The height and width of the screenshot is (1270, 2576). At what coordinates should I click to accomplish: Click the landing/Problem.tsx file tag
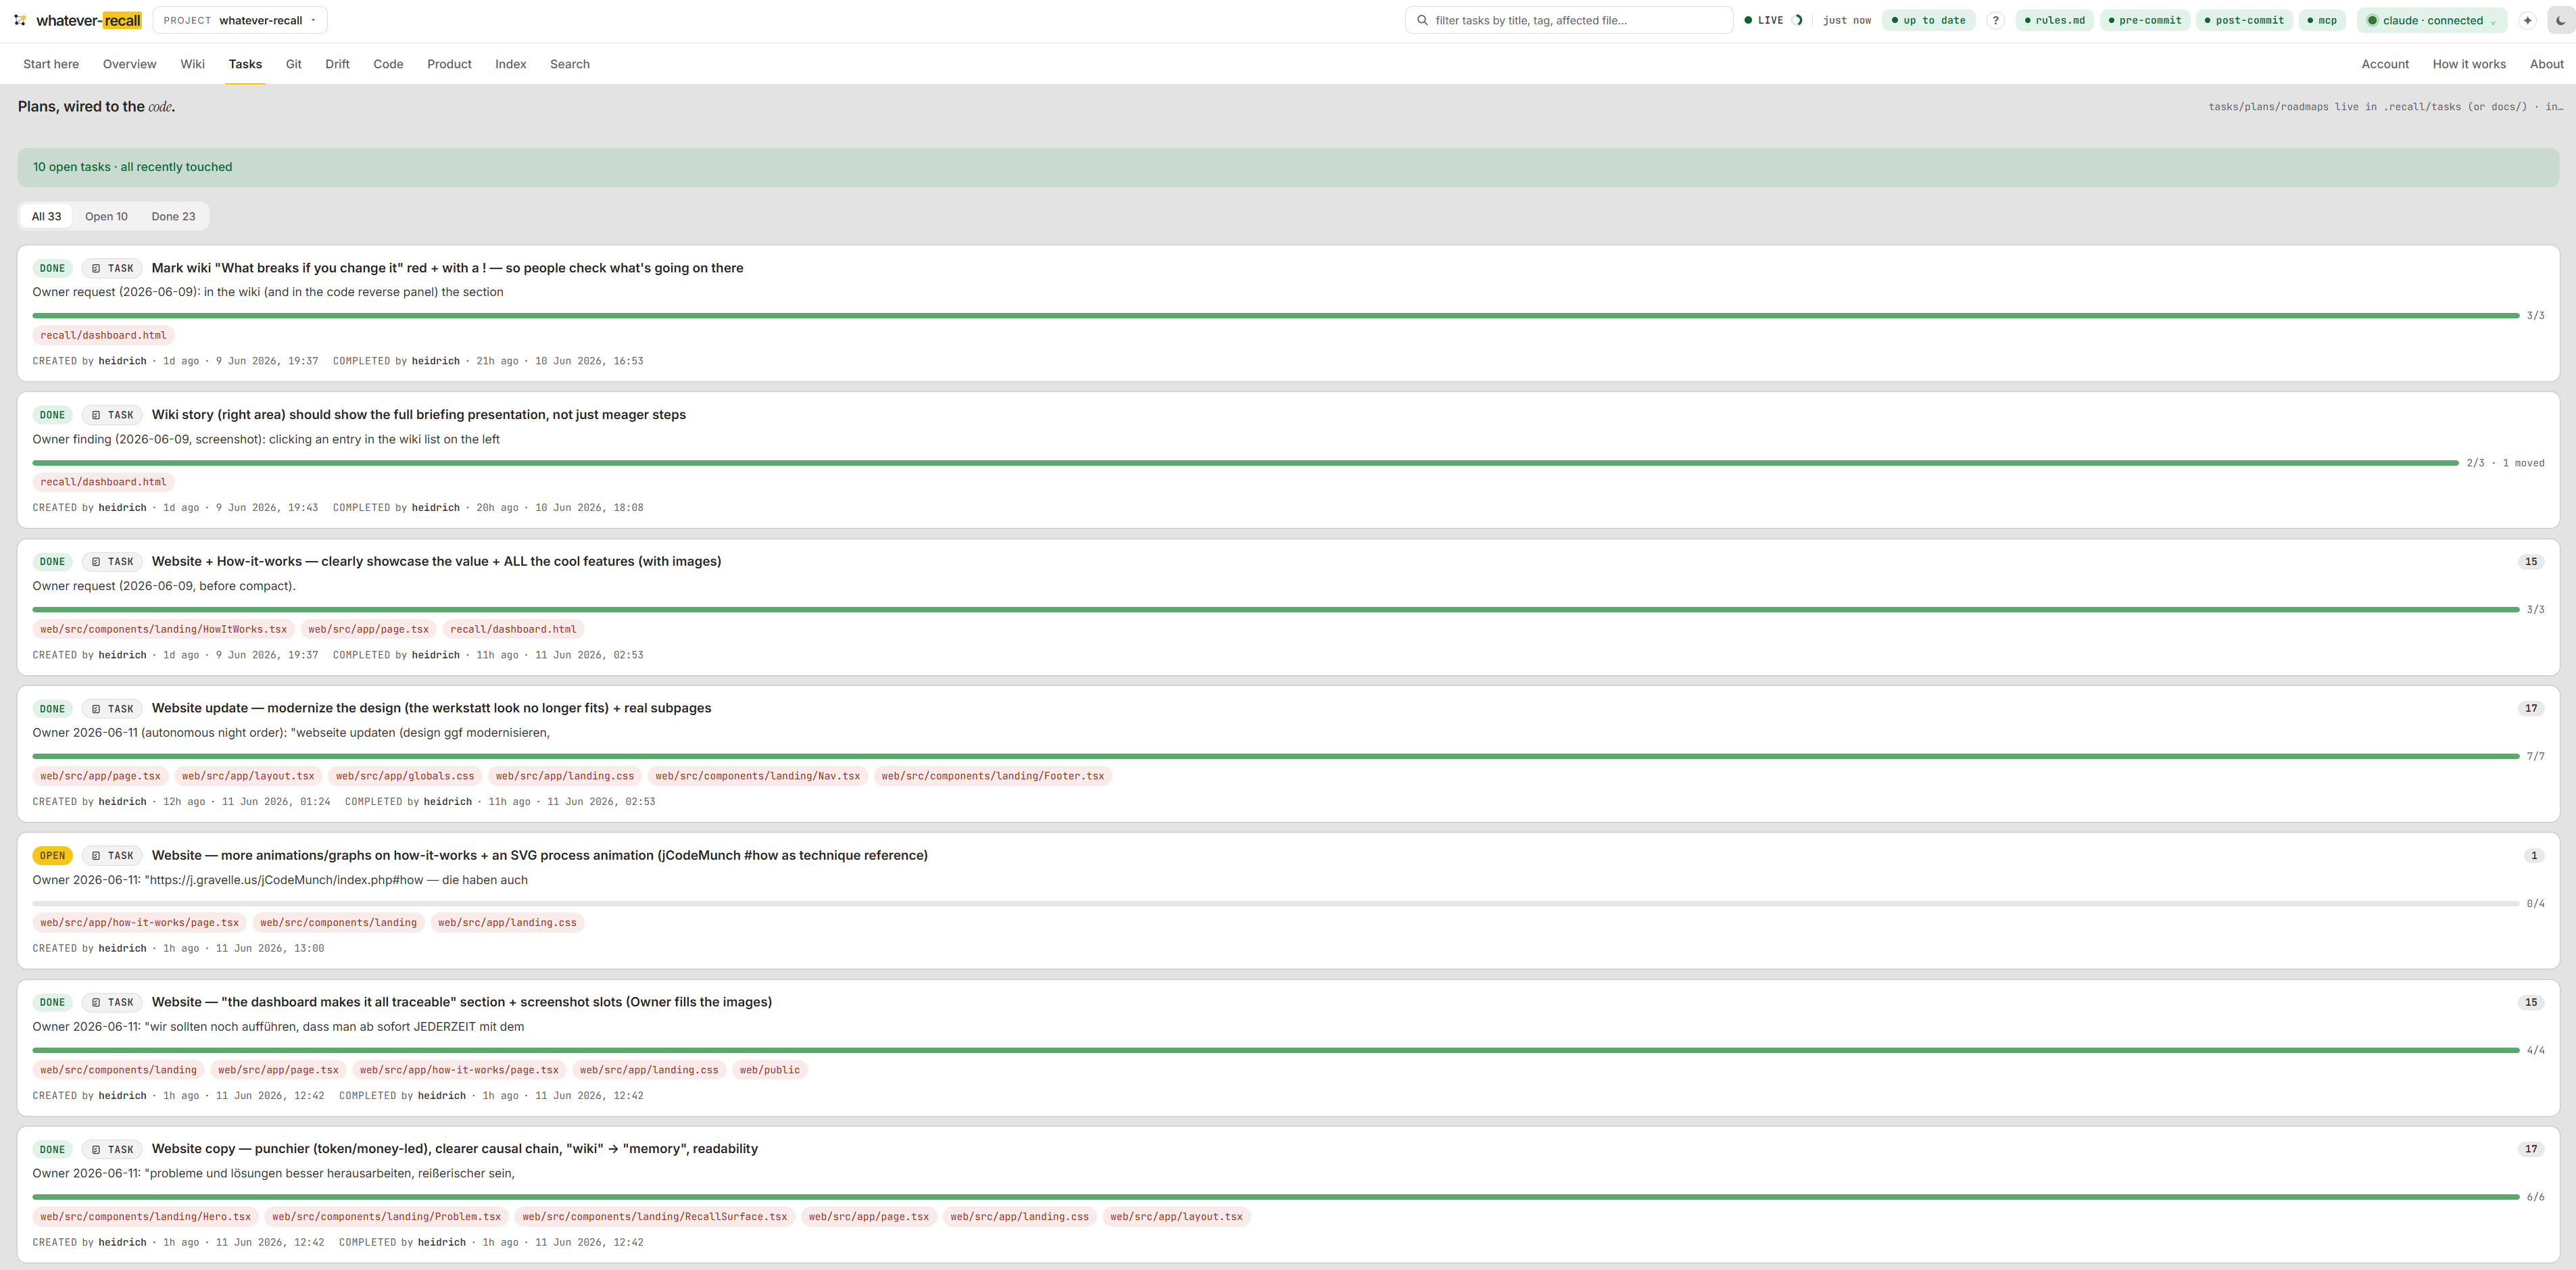point(386,1217)
